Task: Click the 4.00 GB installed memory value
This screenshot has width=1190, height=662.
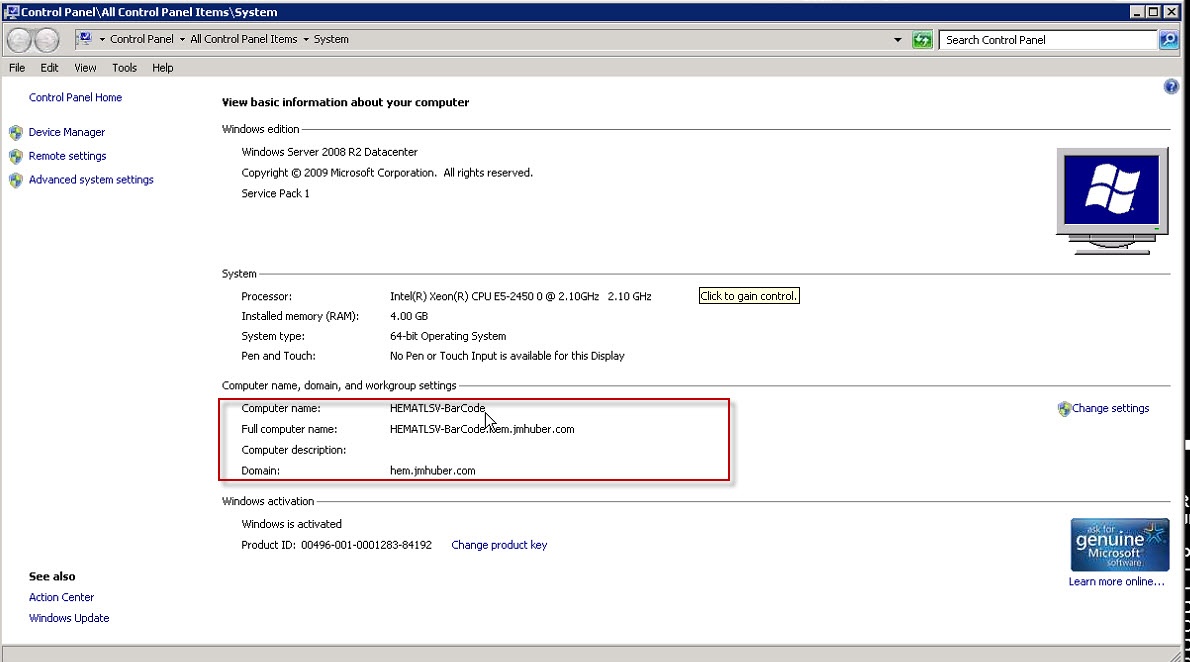Action: 408,316
